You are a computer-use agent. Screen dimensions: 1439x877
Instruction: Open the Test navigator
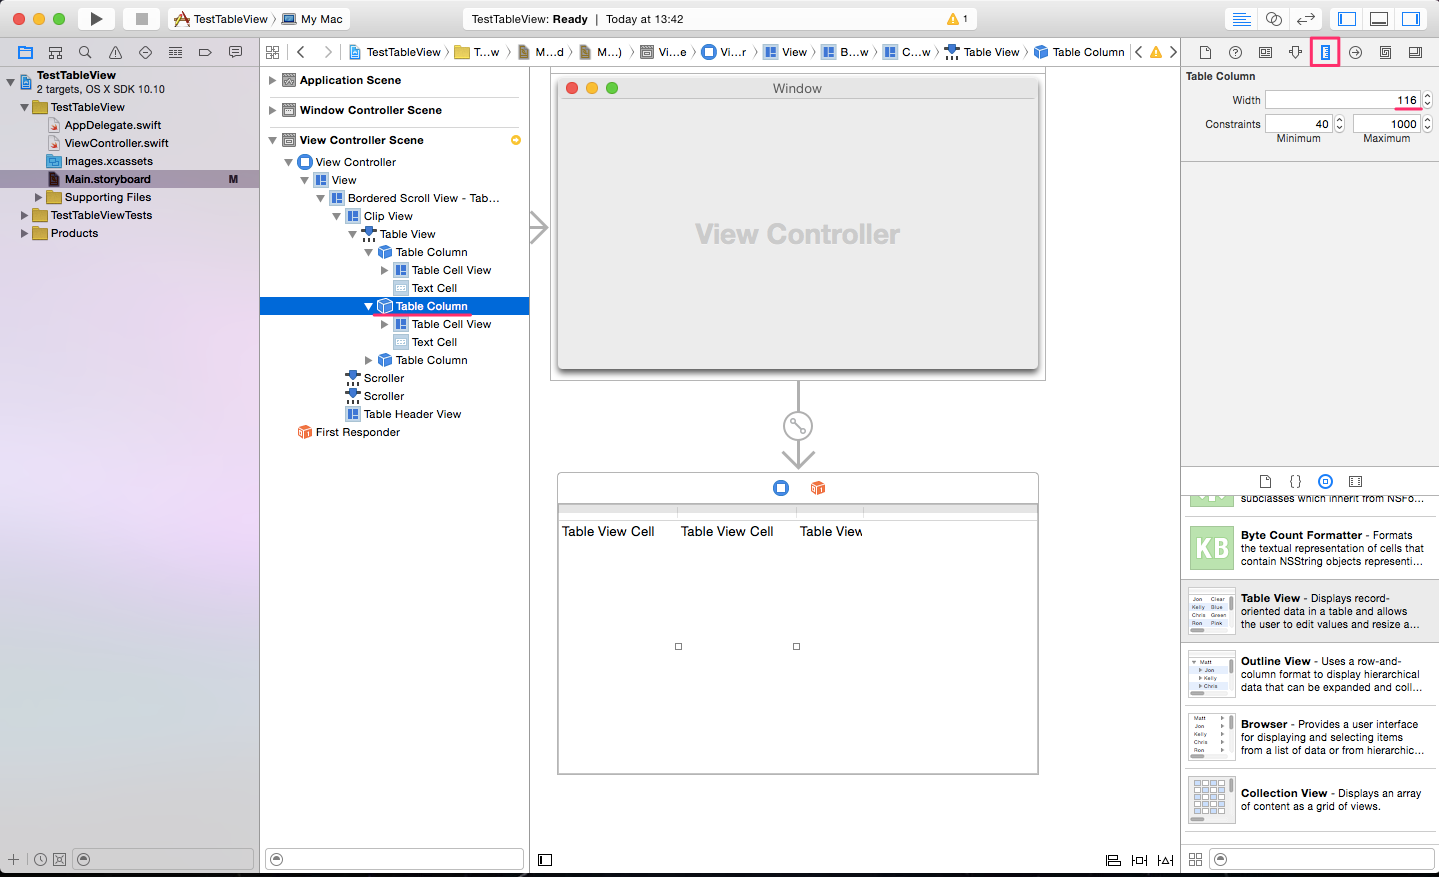click(146, 52)
